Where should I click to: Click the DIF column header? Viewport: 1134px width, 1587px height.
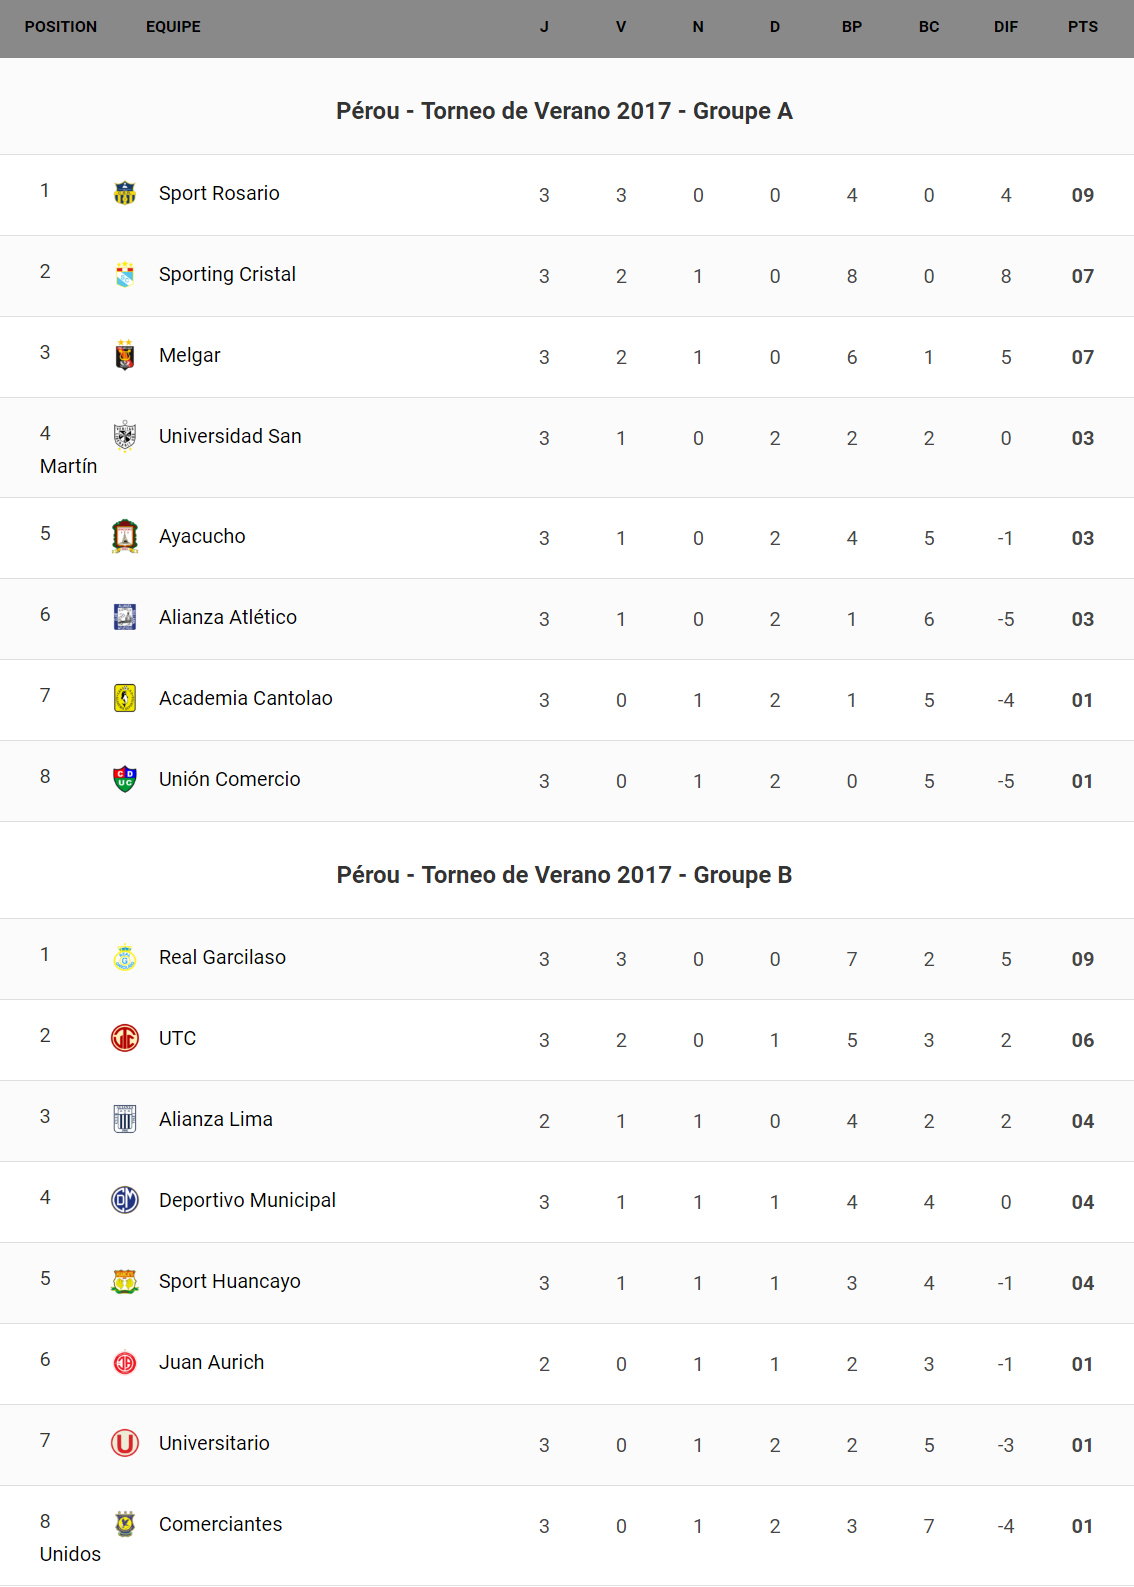click(x=1005, y=27)
